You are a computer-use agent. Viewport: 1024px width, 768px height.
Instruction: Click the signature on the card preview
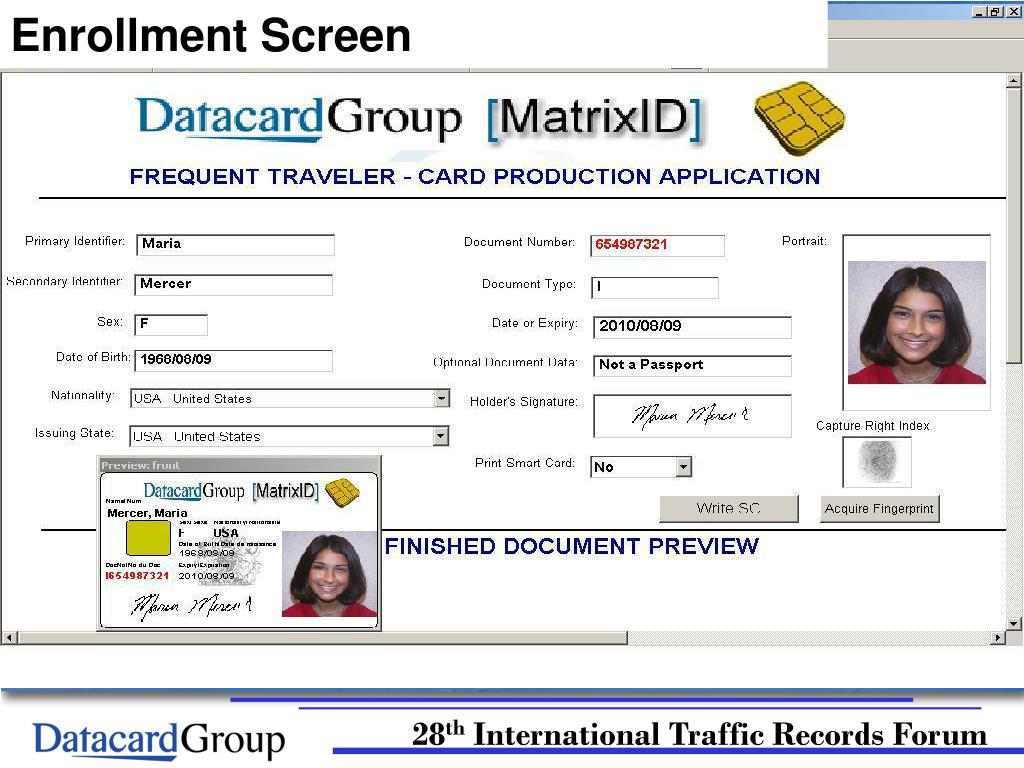pos(192,606)
